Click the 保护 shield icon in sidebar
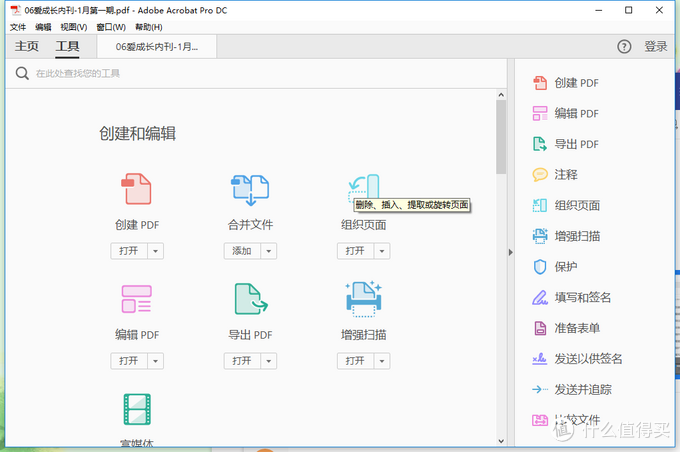Image resolution: width=680 pixels, height=452 pixels. (x=540, y=267)
